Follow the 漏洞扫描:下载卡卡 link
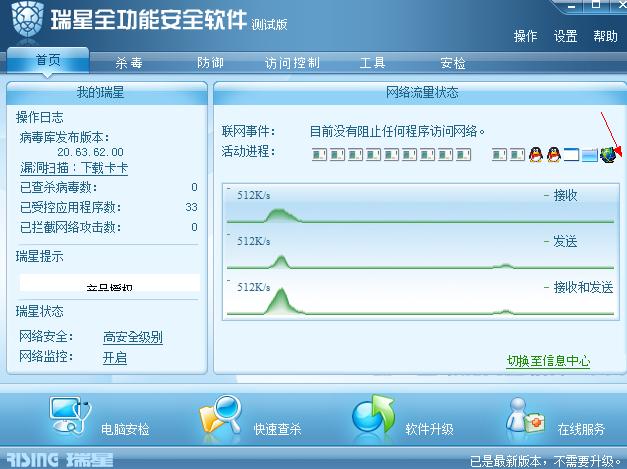 pyautogui.click(x=74, y=168)
